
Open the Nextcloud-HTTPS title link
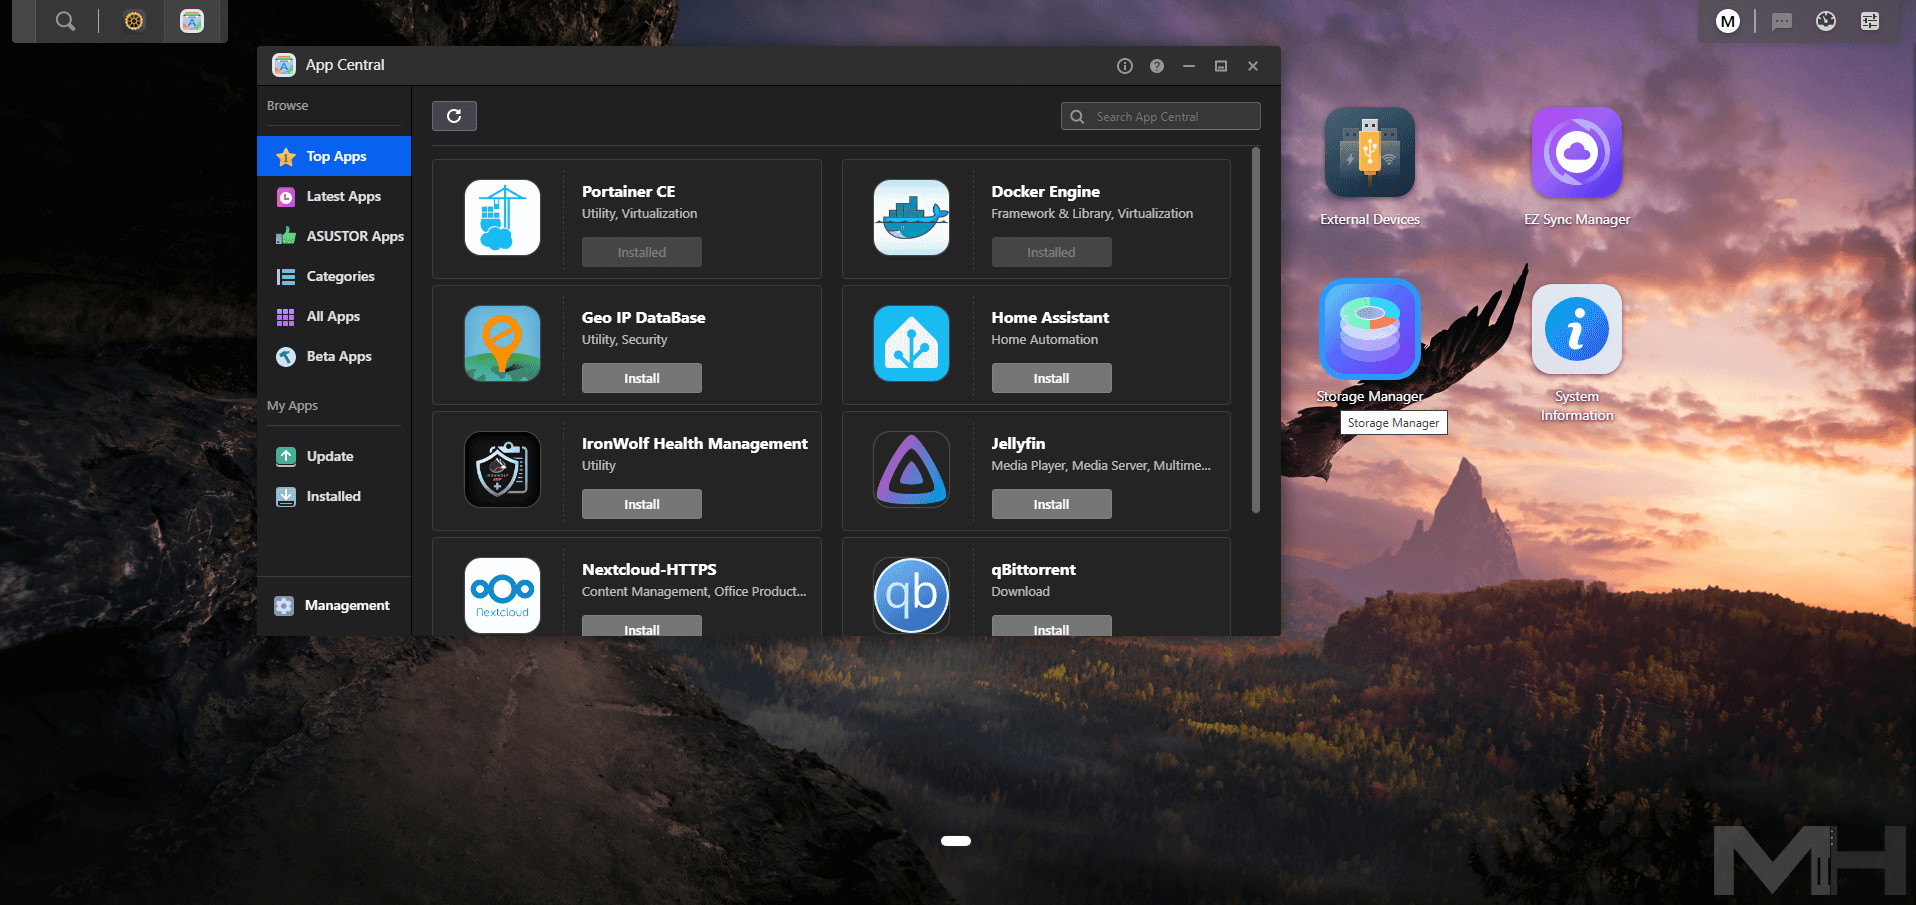649,569
